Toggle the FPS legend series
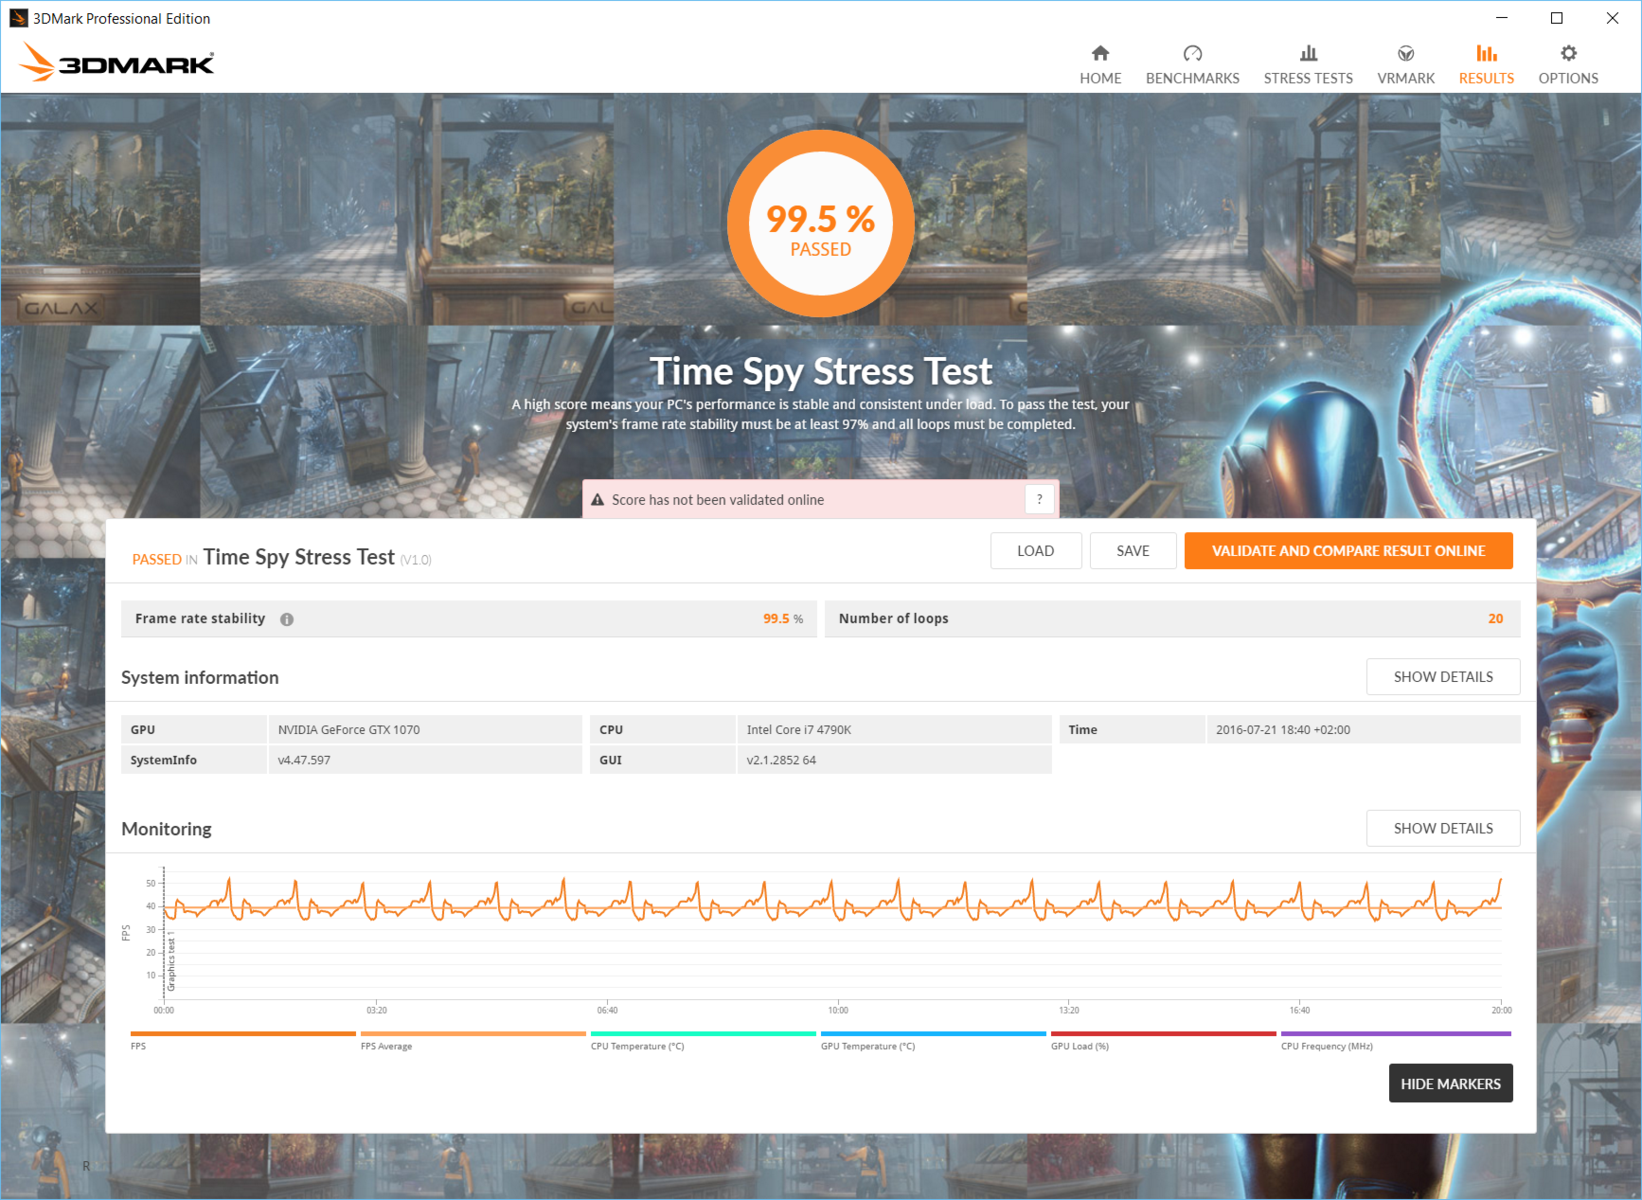Image resolution: width=1642 pixels, height=1200 pixels. 243,1040
